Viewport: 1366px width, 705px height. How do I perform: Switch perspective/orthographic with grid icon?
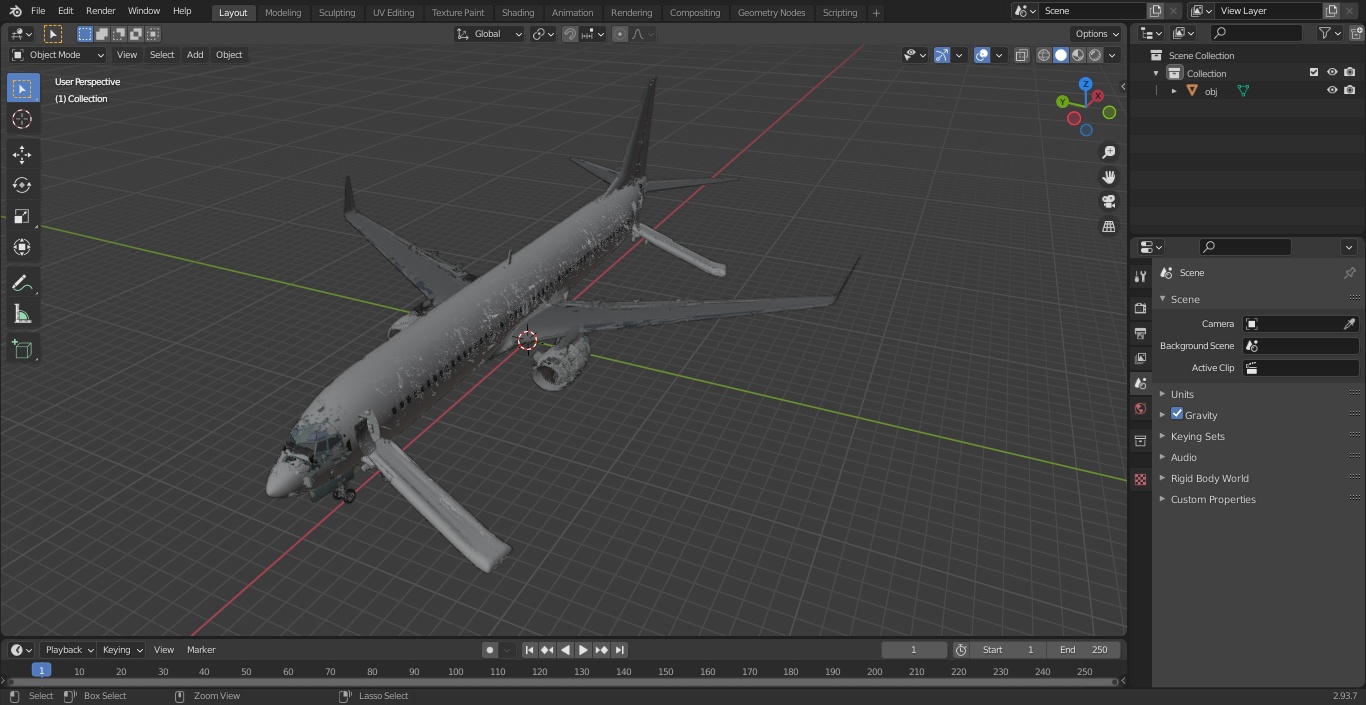[x=1108, y=227]
